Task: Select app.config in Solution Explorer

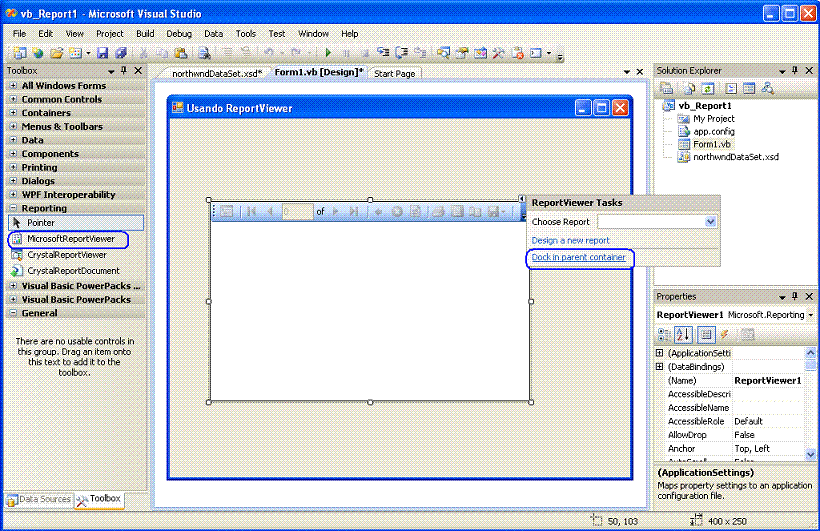Action: pos(714,131)
